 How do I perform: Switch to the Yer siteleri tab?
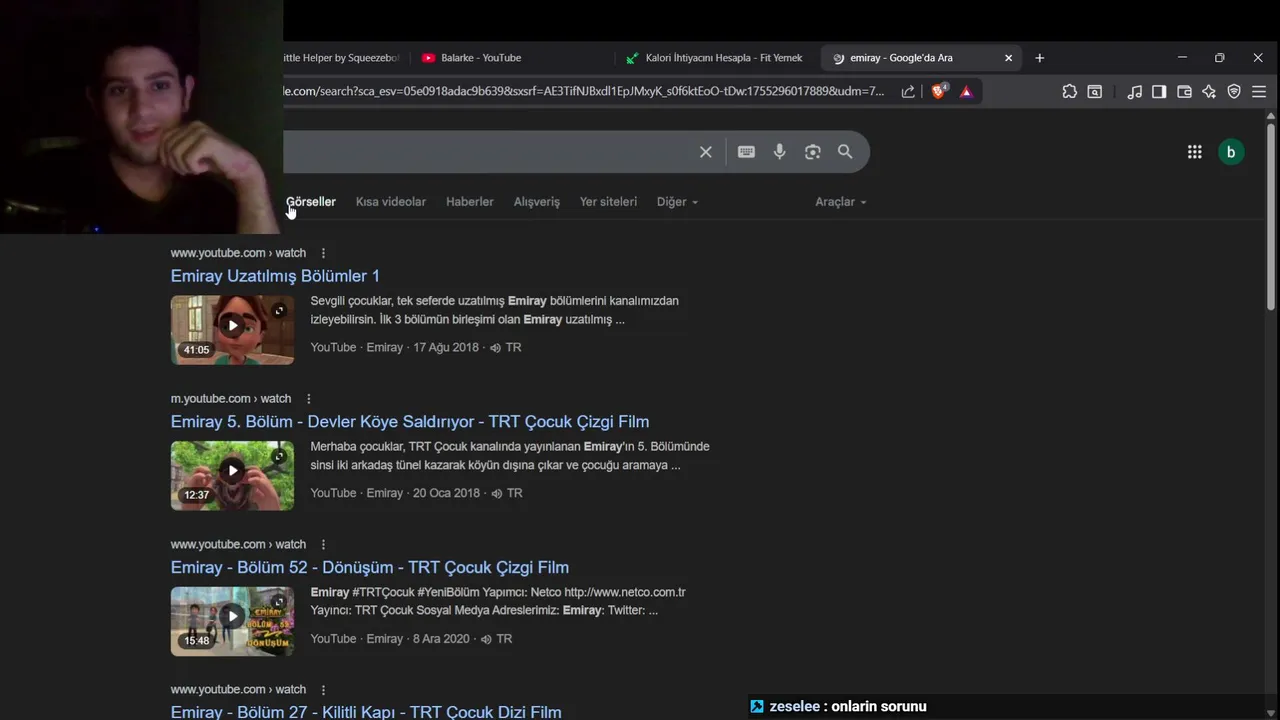(608, 202)
